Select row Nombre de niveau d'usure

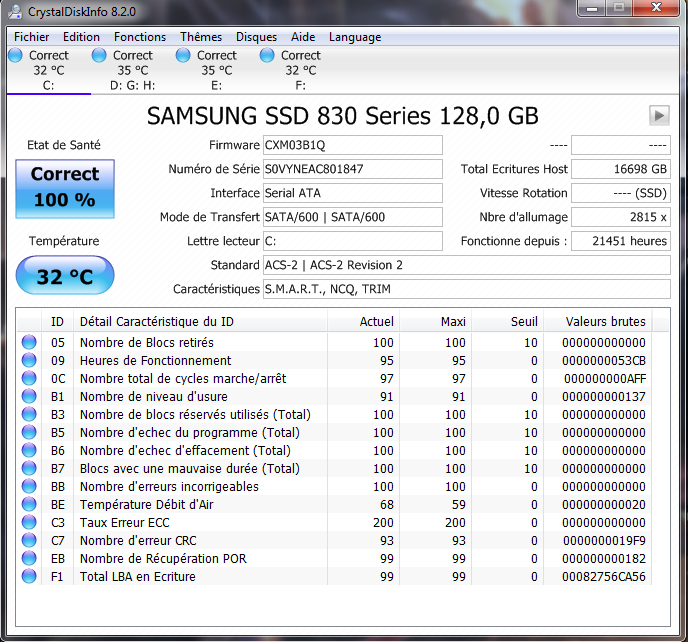[x=334, y=396]
